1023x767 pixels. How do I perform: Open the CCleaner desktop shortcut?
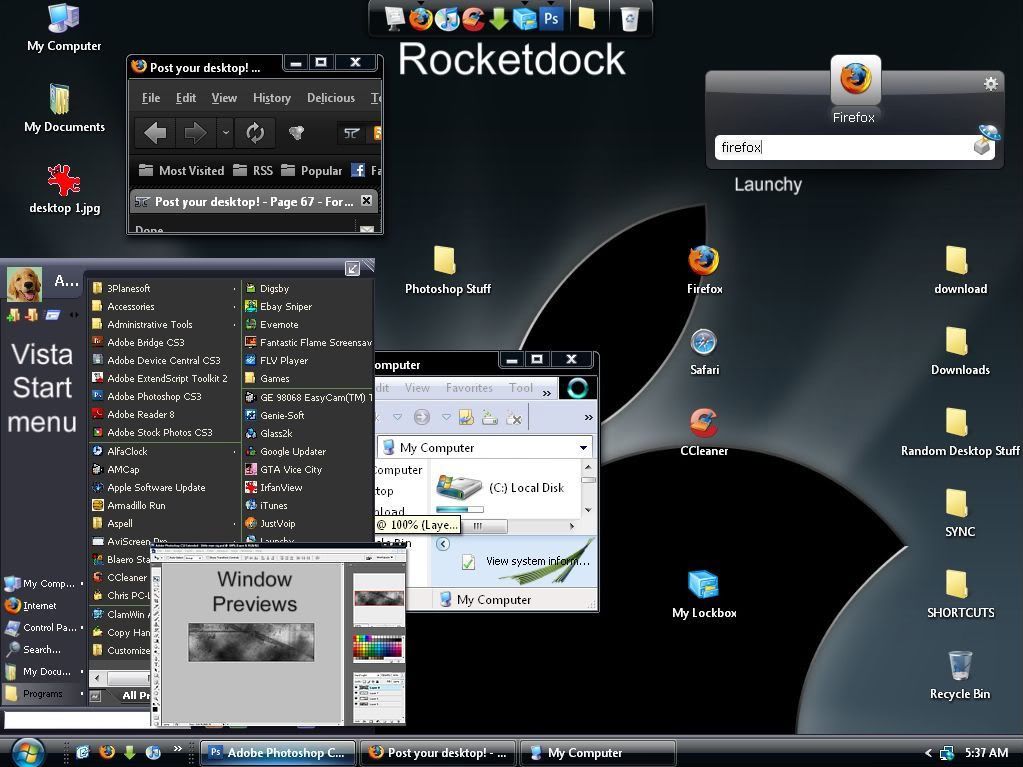coord(704,432)
